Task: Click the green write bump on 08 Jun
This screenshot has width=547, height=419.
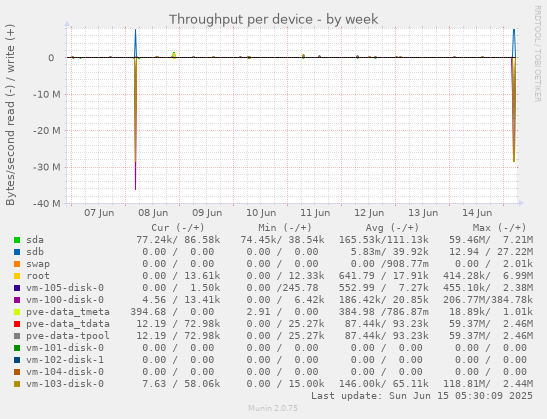Action: click(174, 54)
